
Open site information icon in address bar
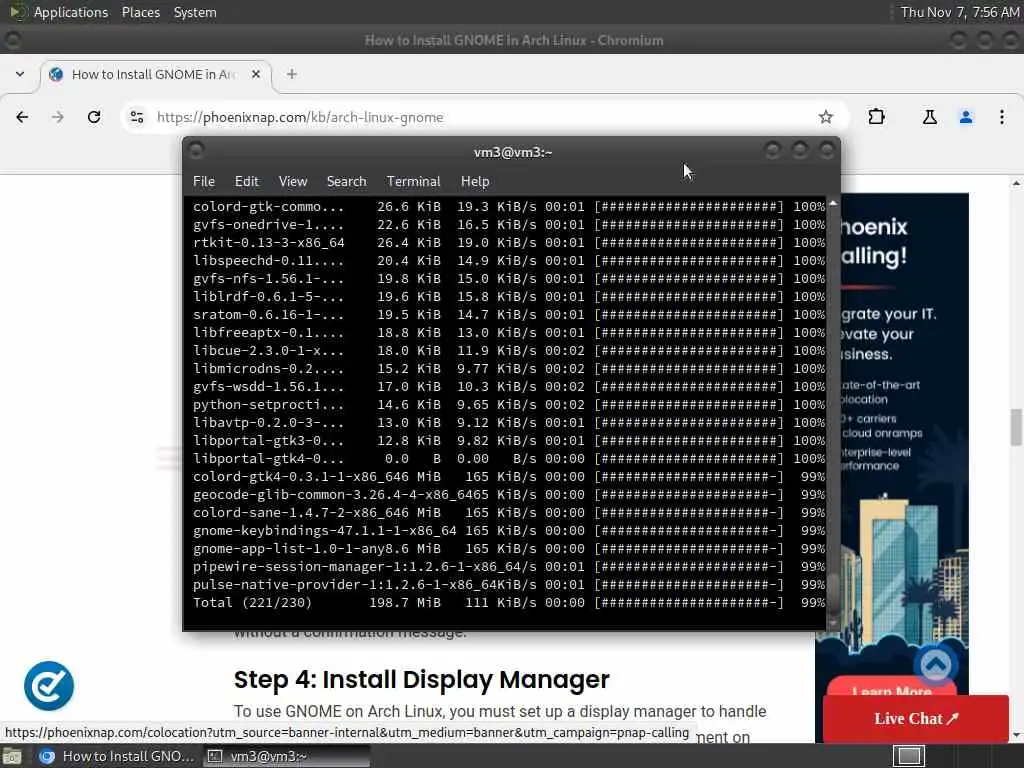[136, 117]
